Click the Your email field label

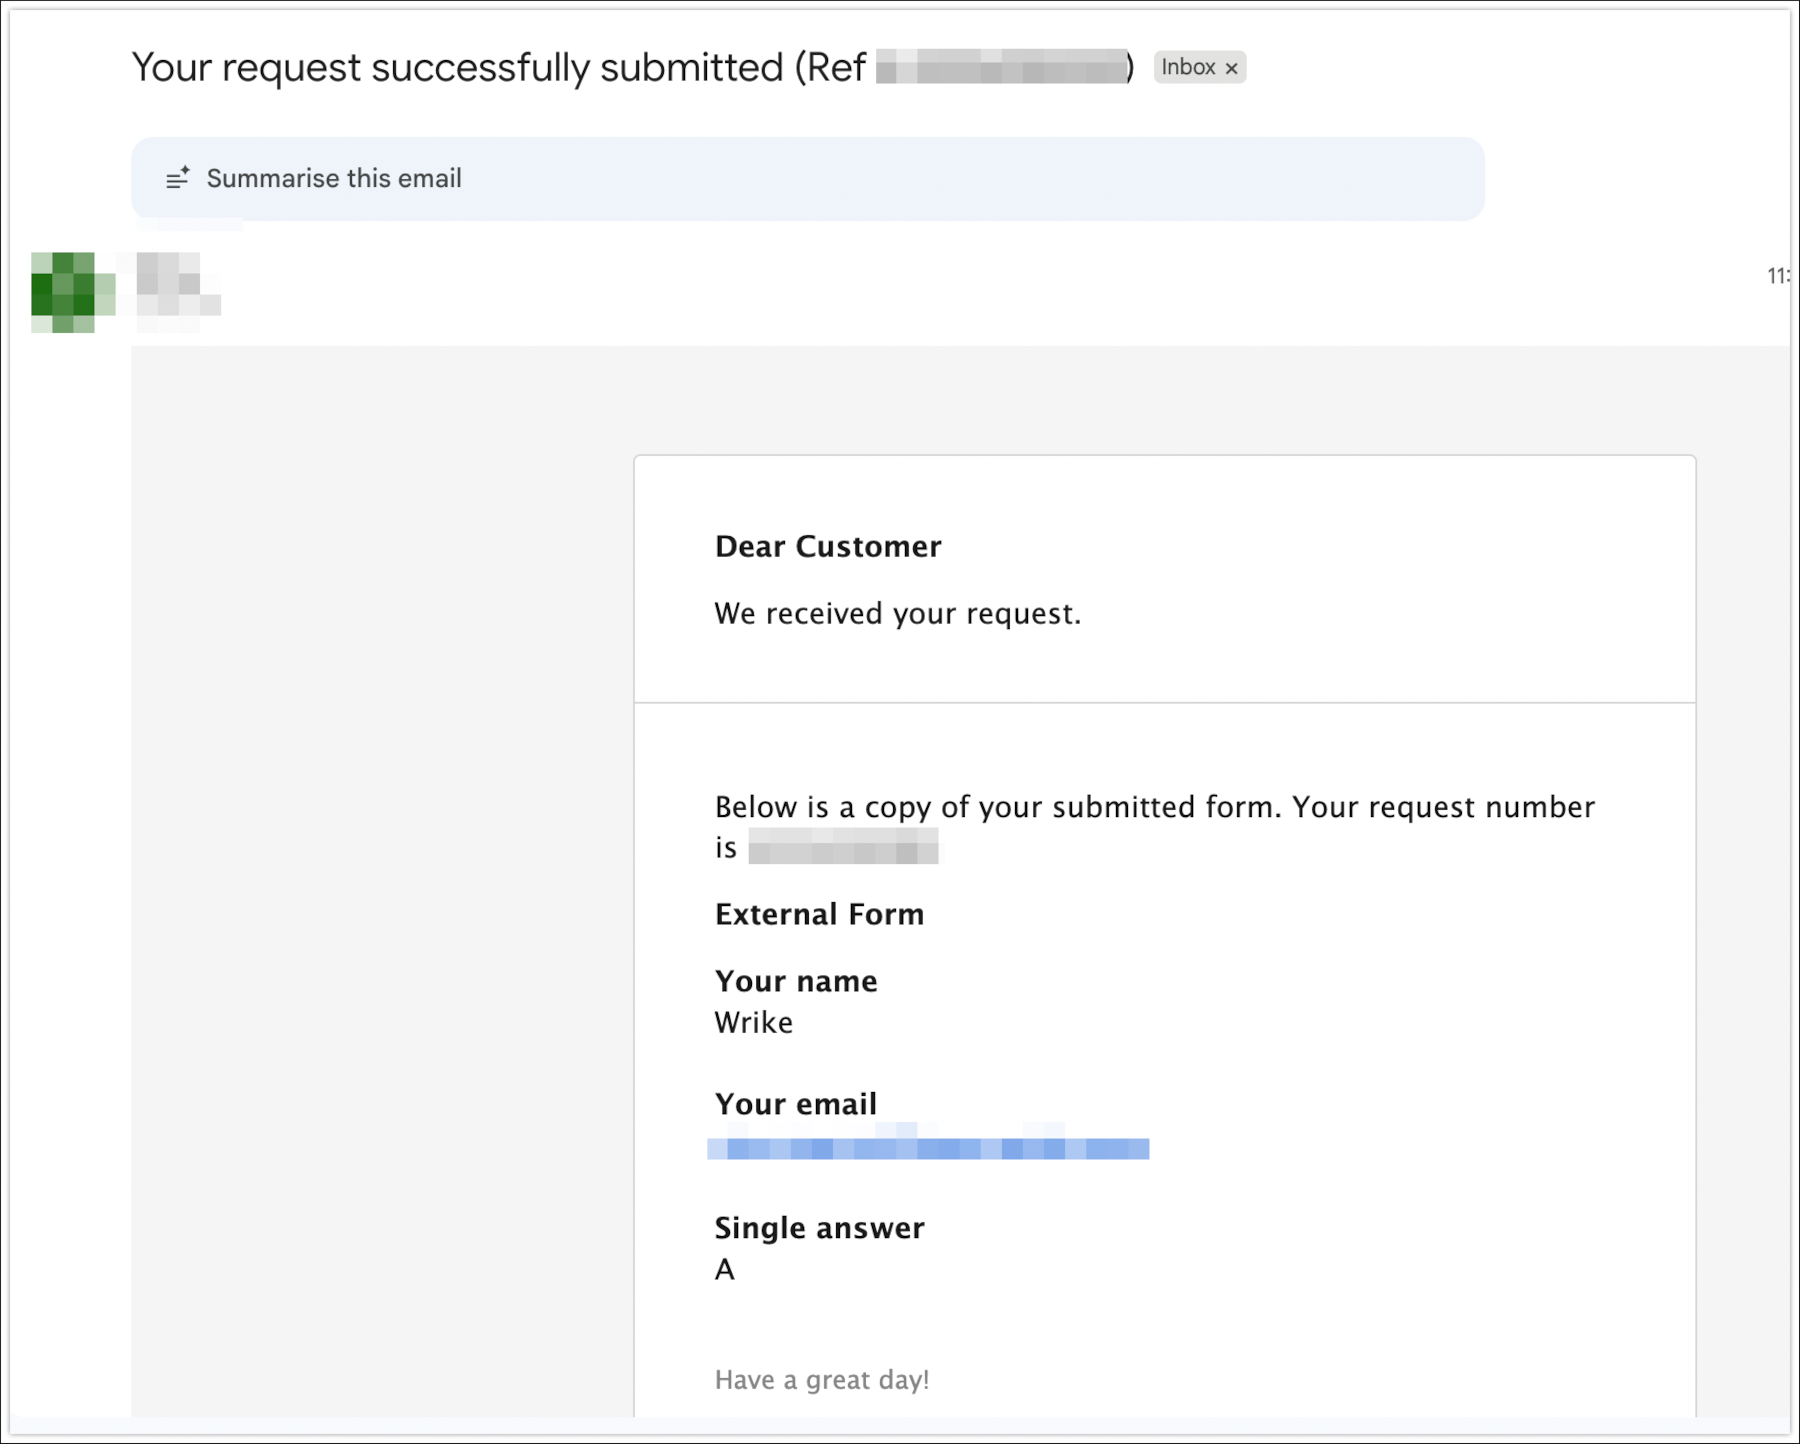(795, 1104)
